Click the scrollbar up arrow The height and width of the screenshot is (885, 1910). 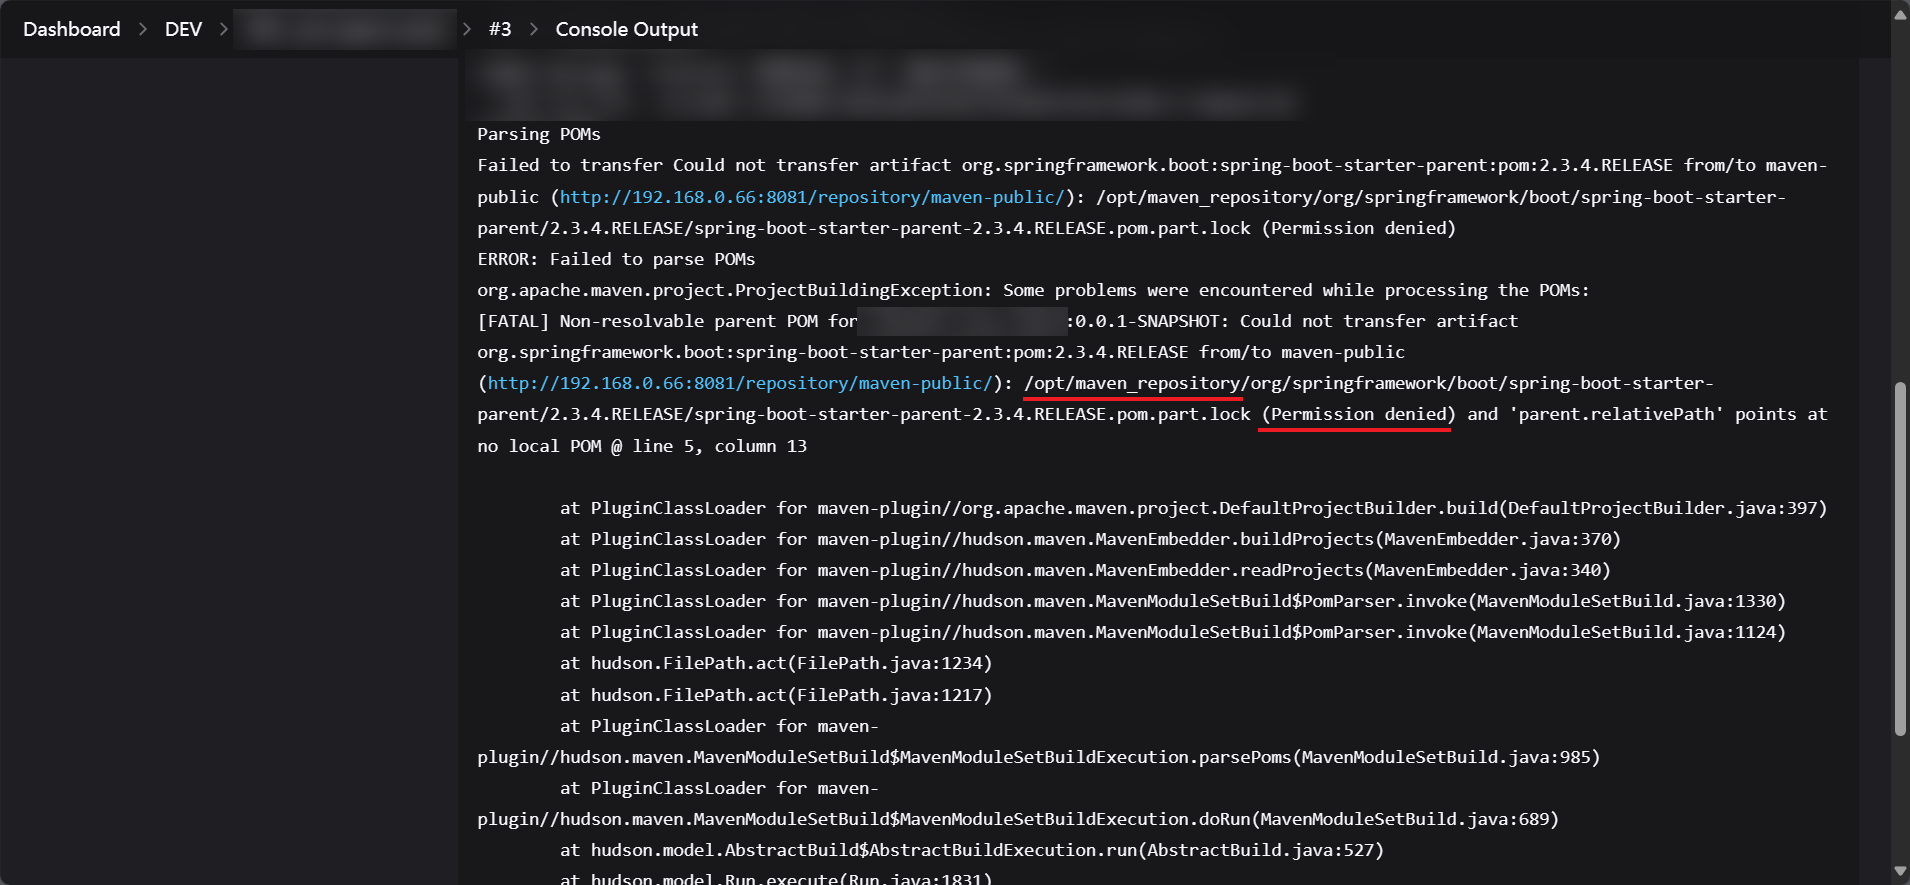(1900, 15)
